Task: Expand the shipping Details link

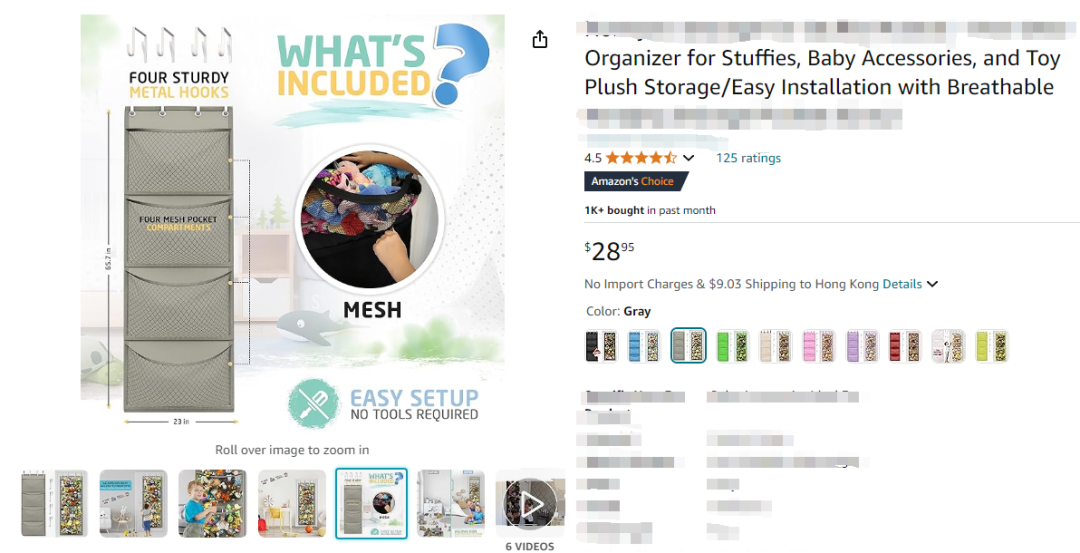Action: [x=902, y=284]
